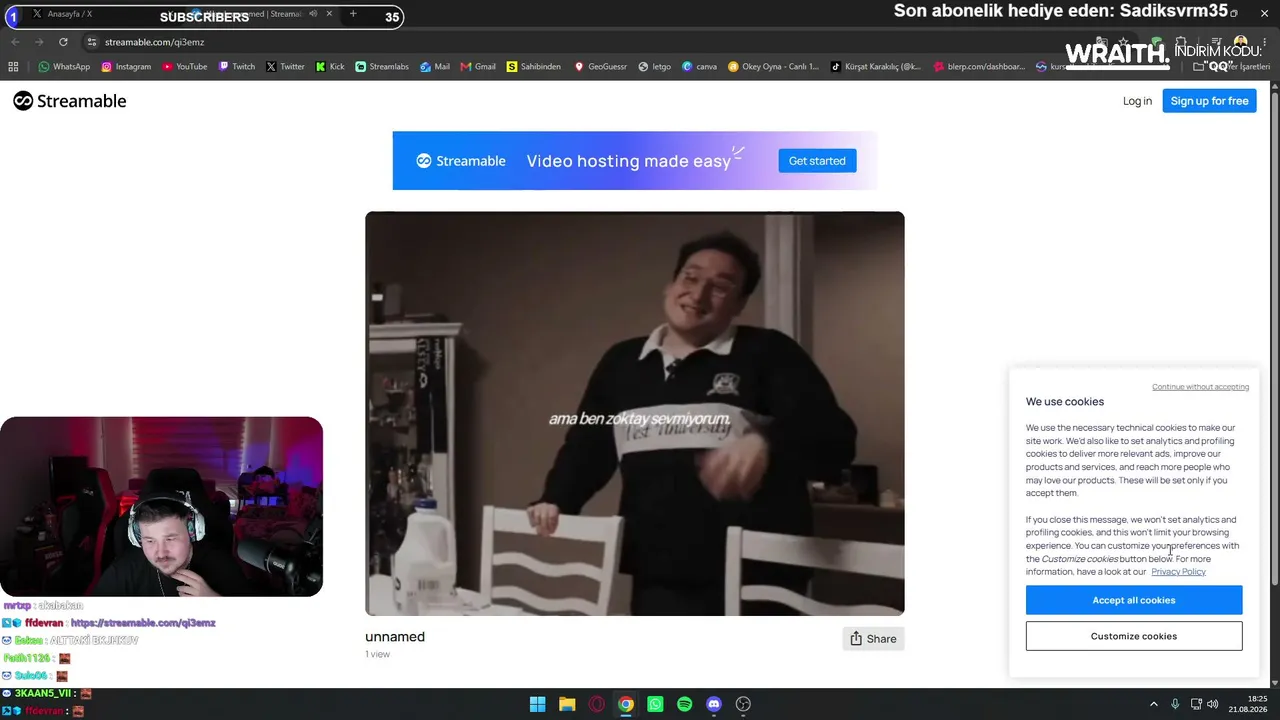Click Sign up for free

click(x=1209, y=101)
